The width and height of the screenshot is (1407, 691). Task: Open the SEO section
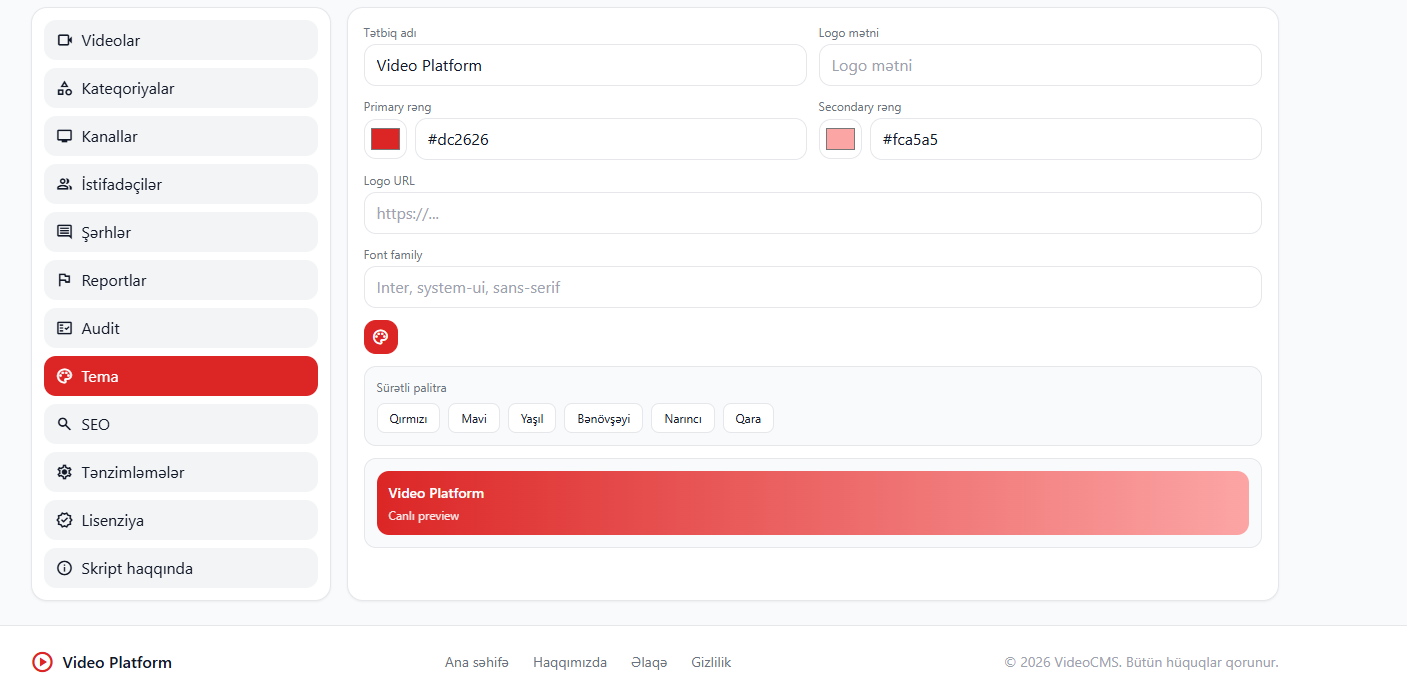pos(180,424)
